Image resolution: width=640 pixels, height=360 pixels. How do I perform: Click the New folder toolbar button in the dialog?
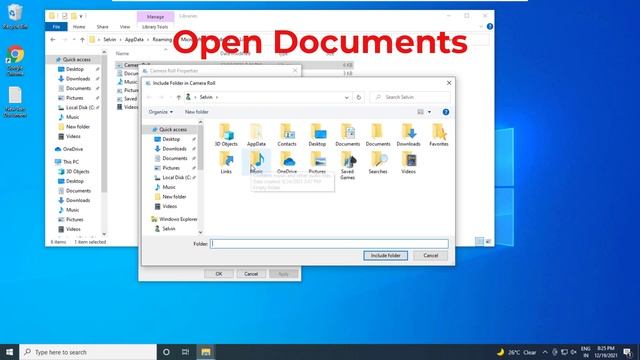pyautogui.click(x=197, y=112)
